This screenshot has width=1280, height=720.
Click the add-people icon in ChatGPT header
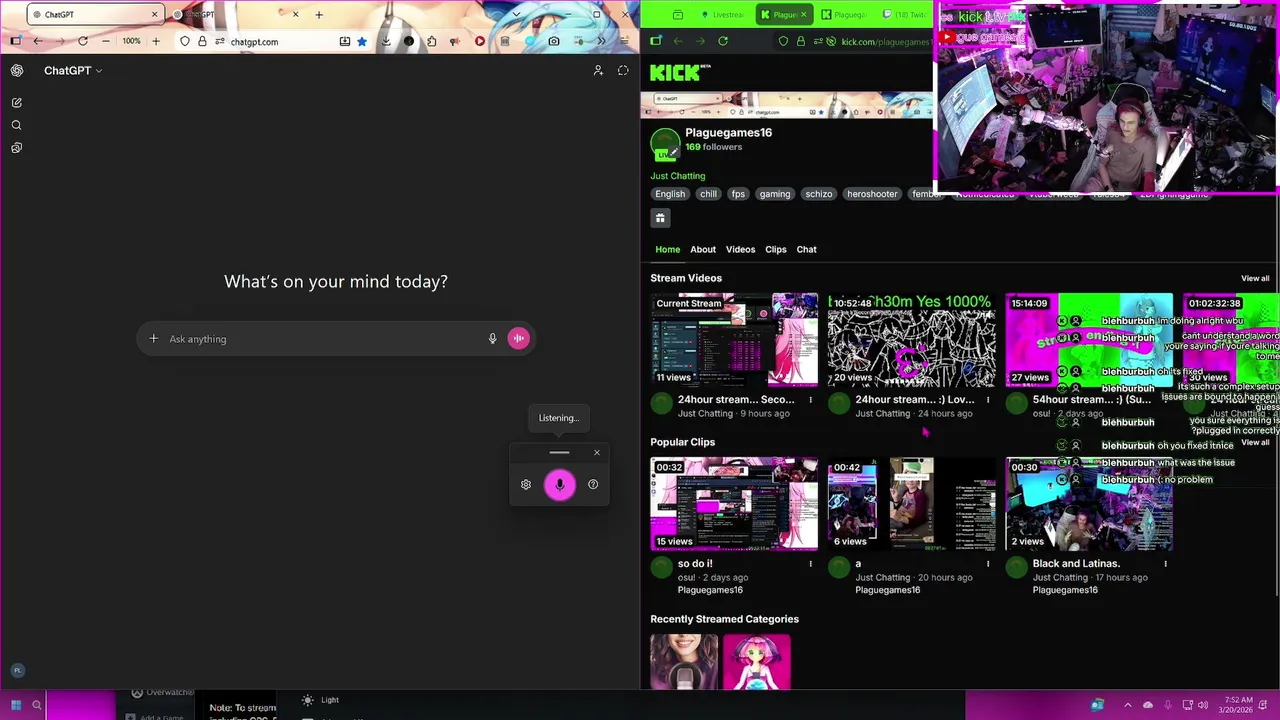click(598, 70)
